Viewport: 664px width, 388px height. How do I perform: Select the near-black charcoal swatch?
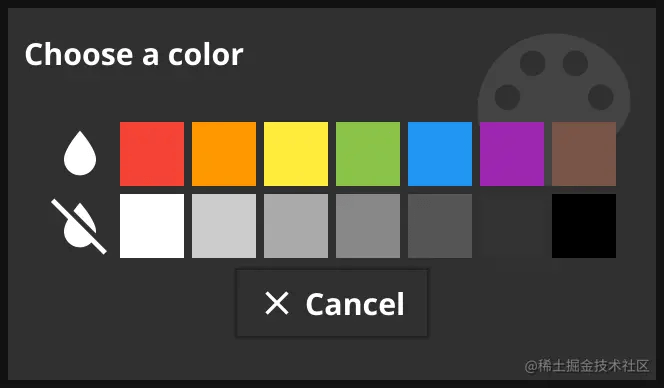512,226
